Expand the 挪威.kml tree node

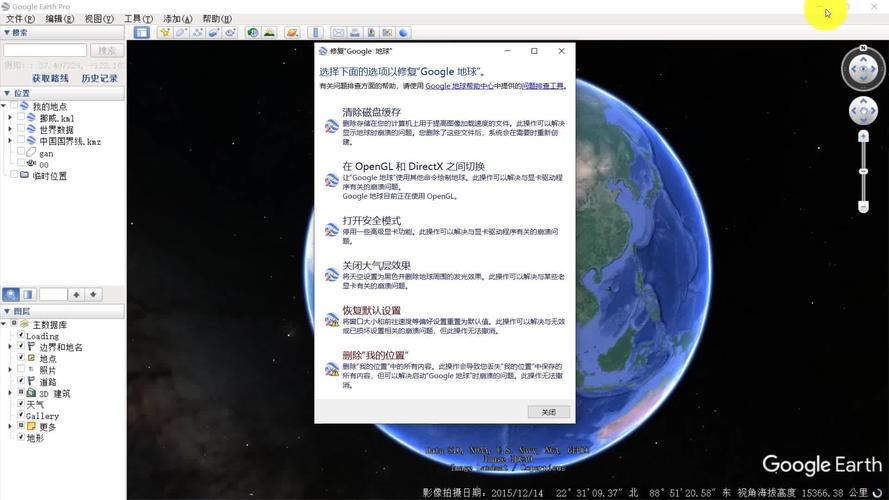pyautogui.click(x=10, y=117)
